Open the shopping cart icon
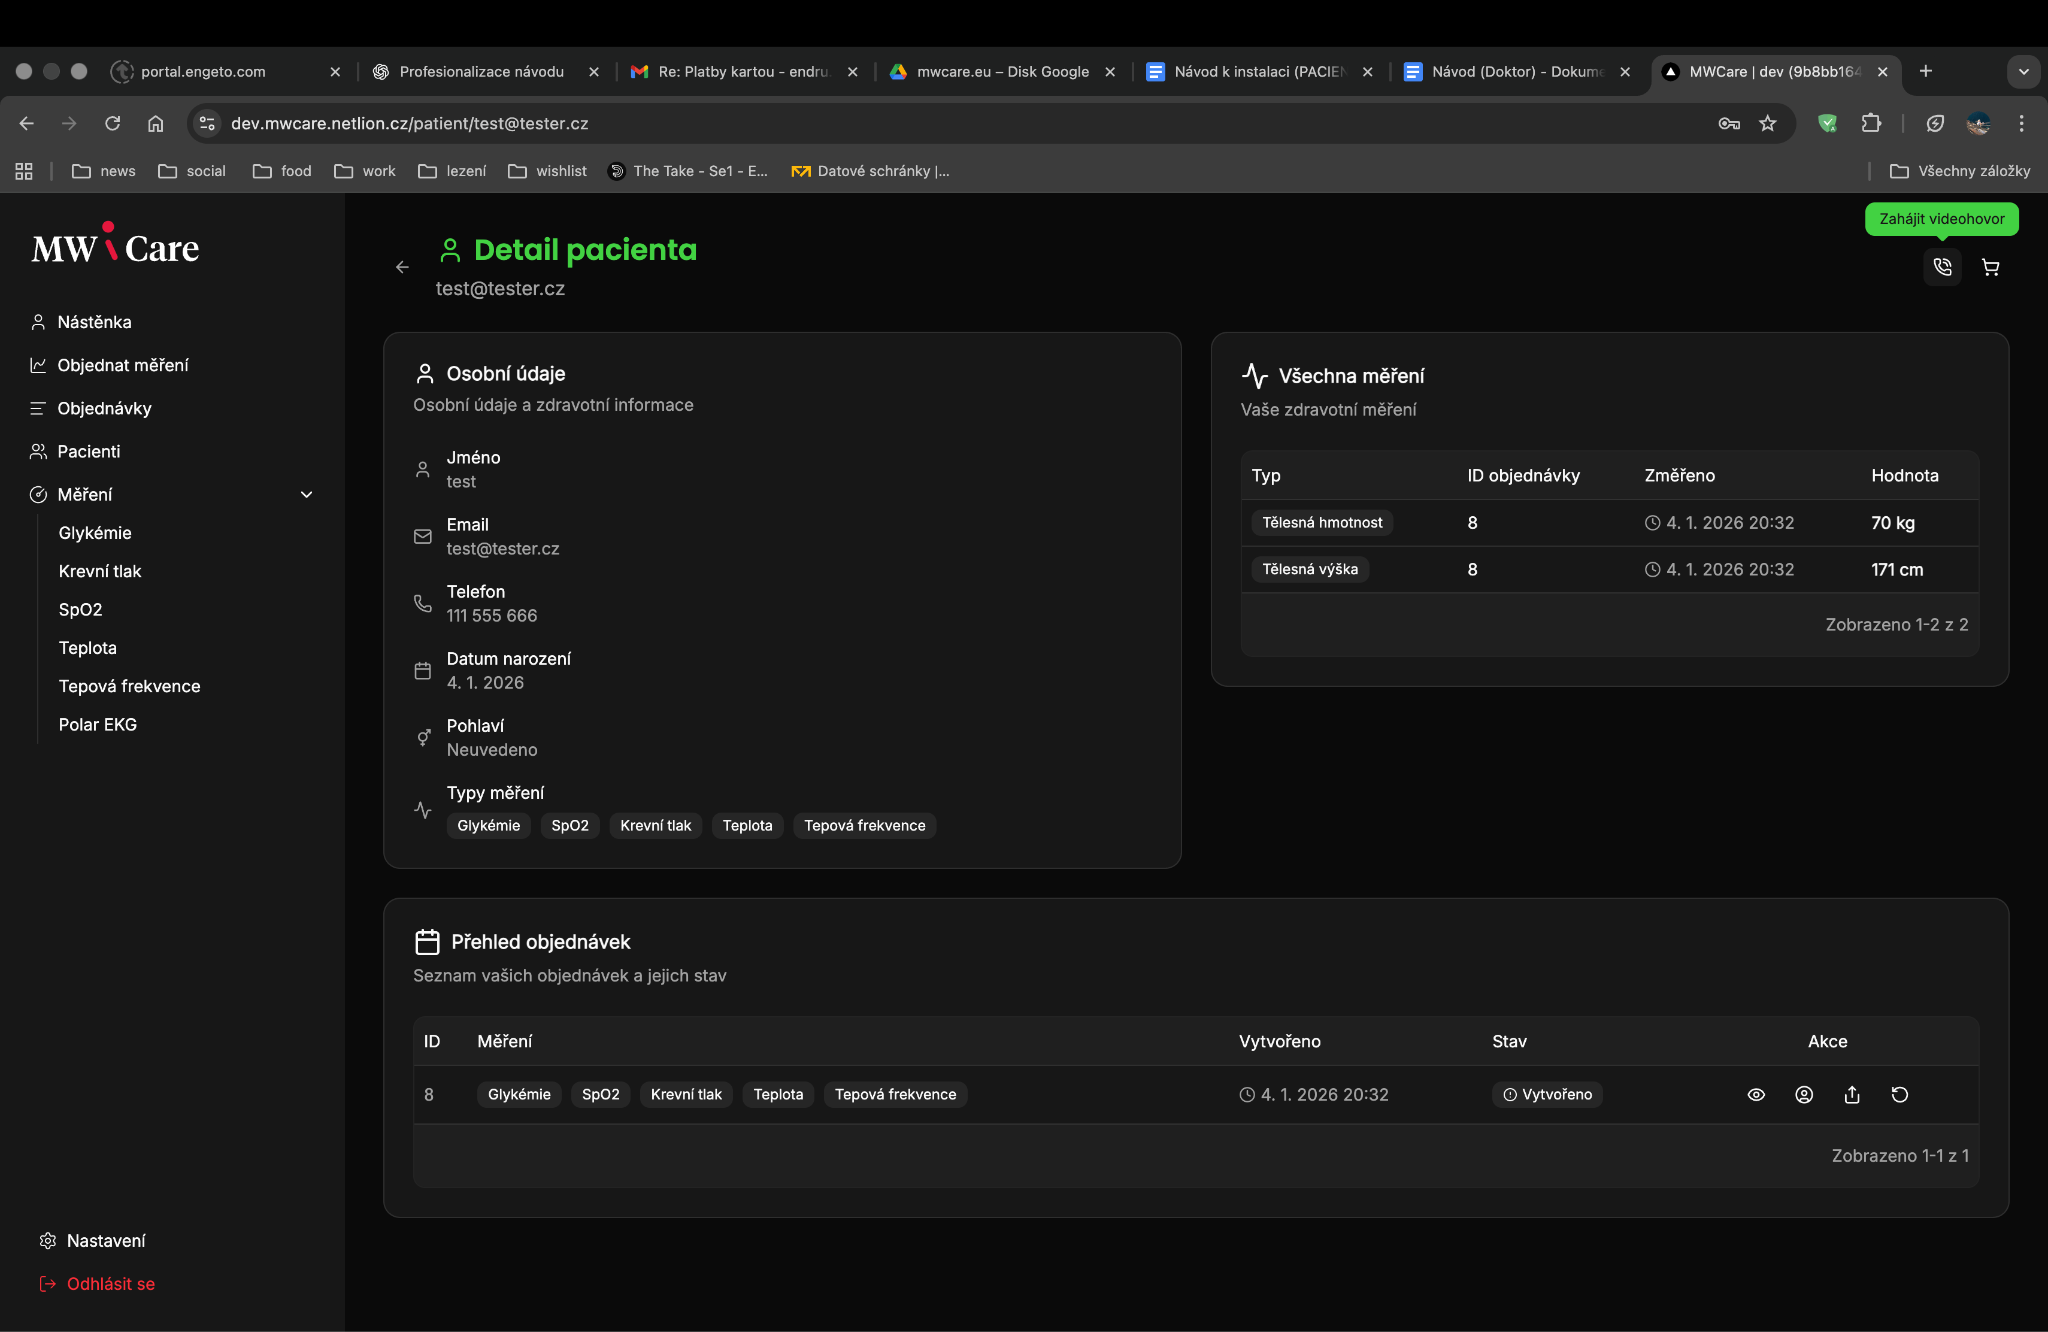2048x1332 pixels. click(1990, 267)
